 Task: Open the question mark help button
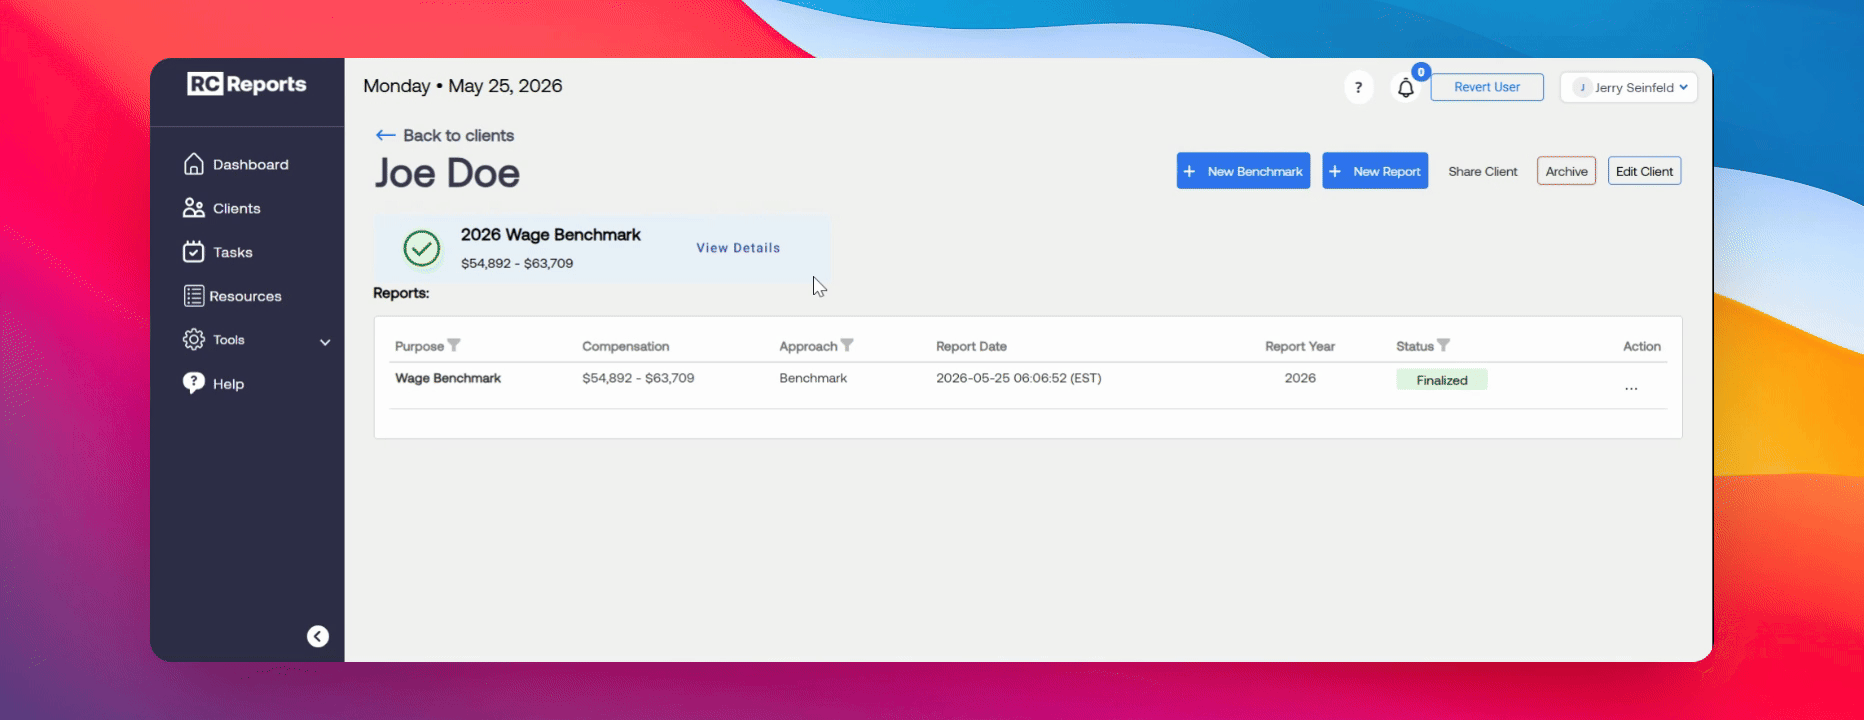click(x=1358, y=87)
